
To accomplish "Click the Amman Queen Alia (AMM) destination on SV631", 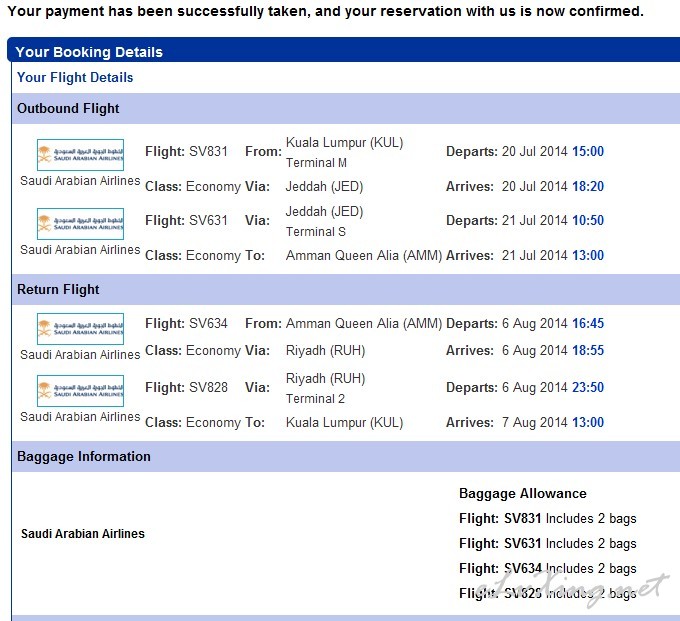I will pos(364,255).
